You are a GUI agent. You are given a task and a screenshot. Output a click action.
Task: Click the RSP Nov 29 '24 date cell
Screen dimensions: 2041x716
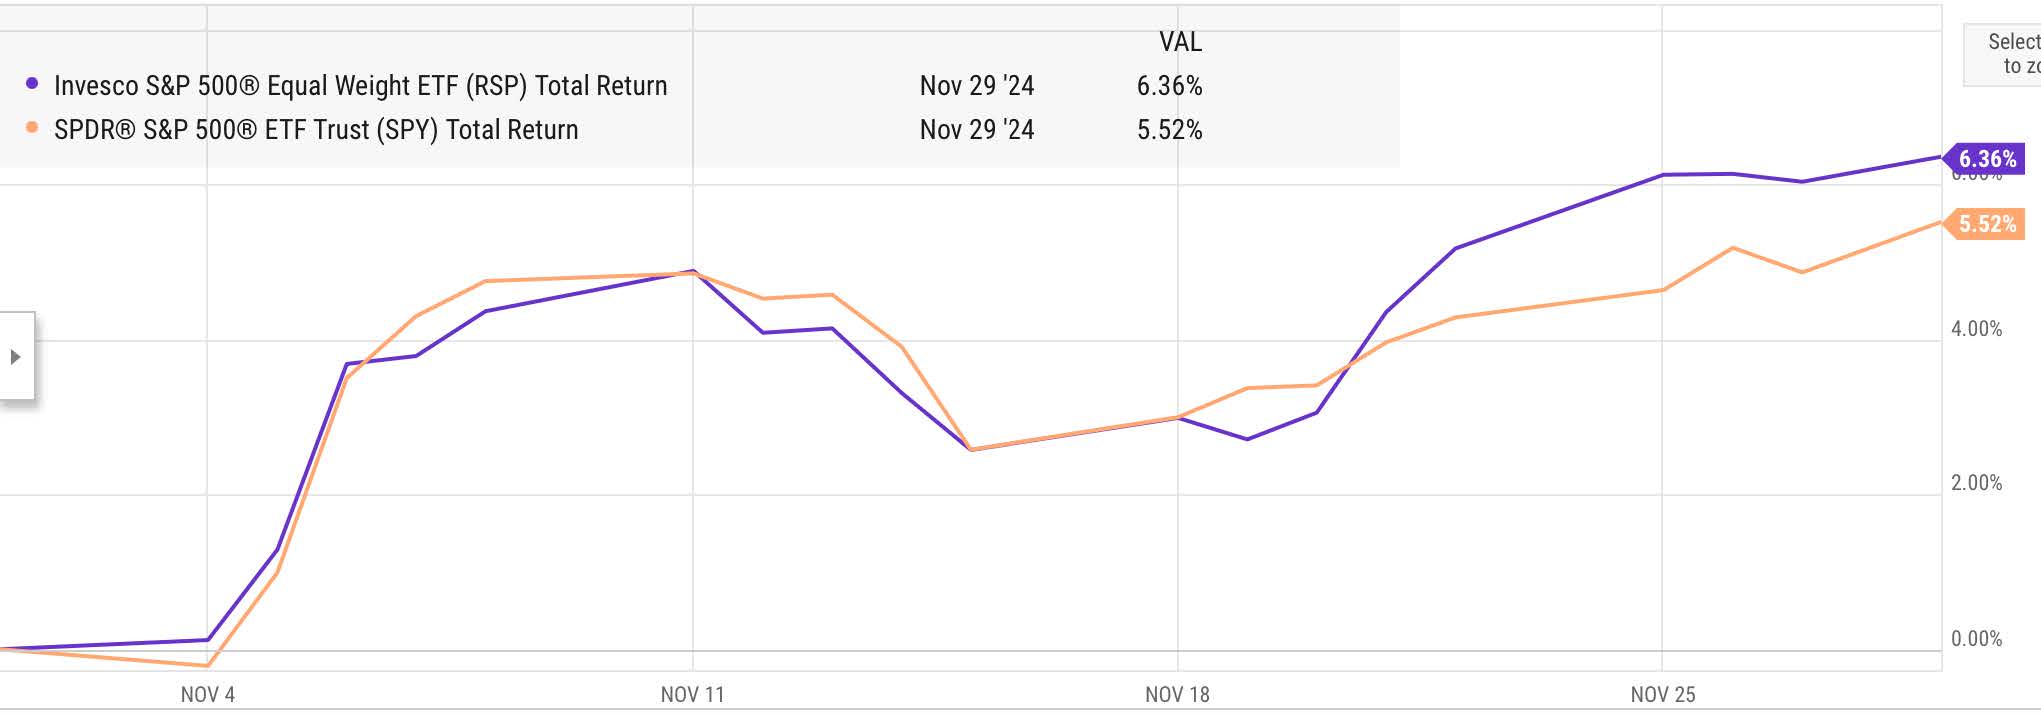tap(977, 86)
